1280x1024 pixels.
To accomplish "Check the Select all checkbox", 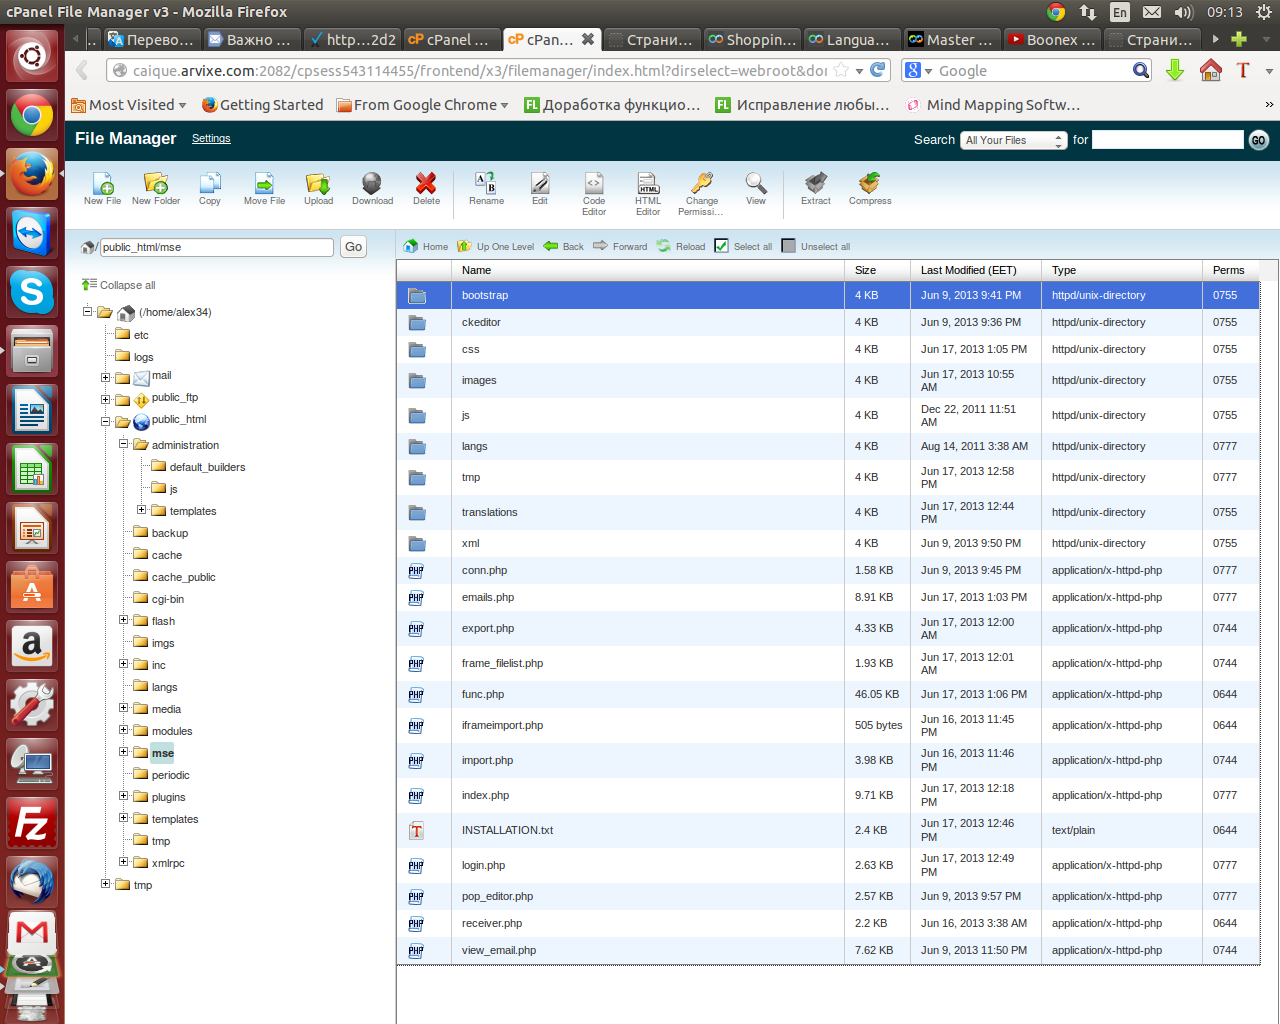I will tap(721, 246).
